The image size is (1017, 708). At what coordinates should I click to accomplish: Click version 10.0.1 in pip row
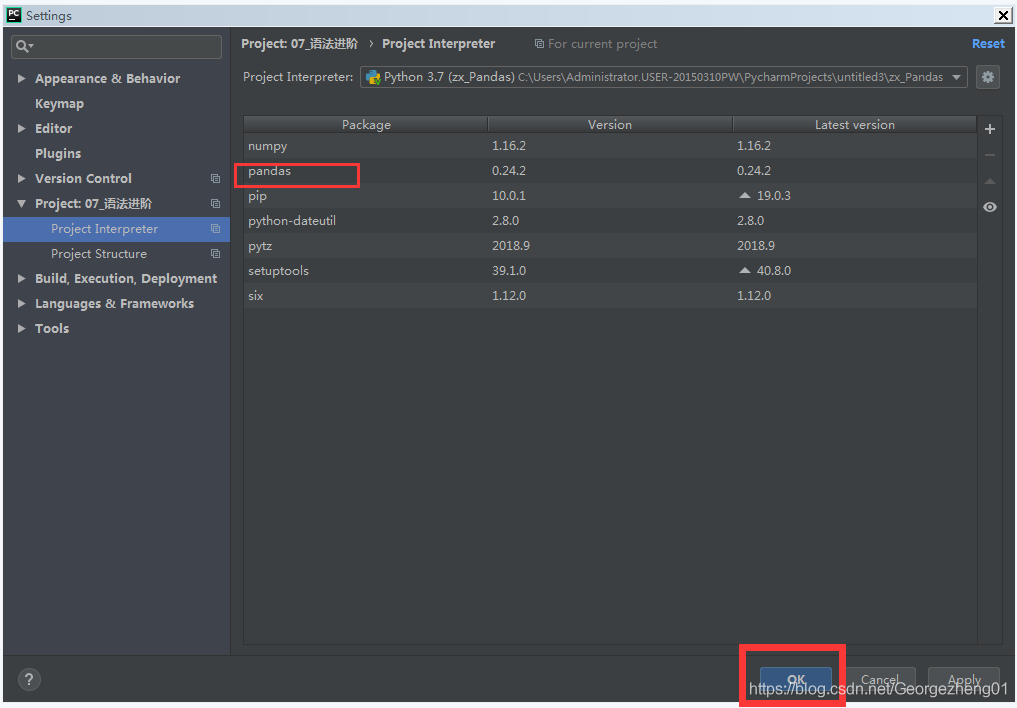[508, 196]
